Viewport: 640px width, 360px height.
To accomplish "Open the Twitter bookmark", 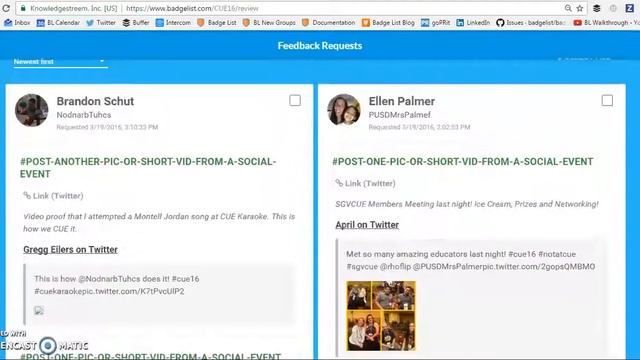I will tap(101, 23).
